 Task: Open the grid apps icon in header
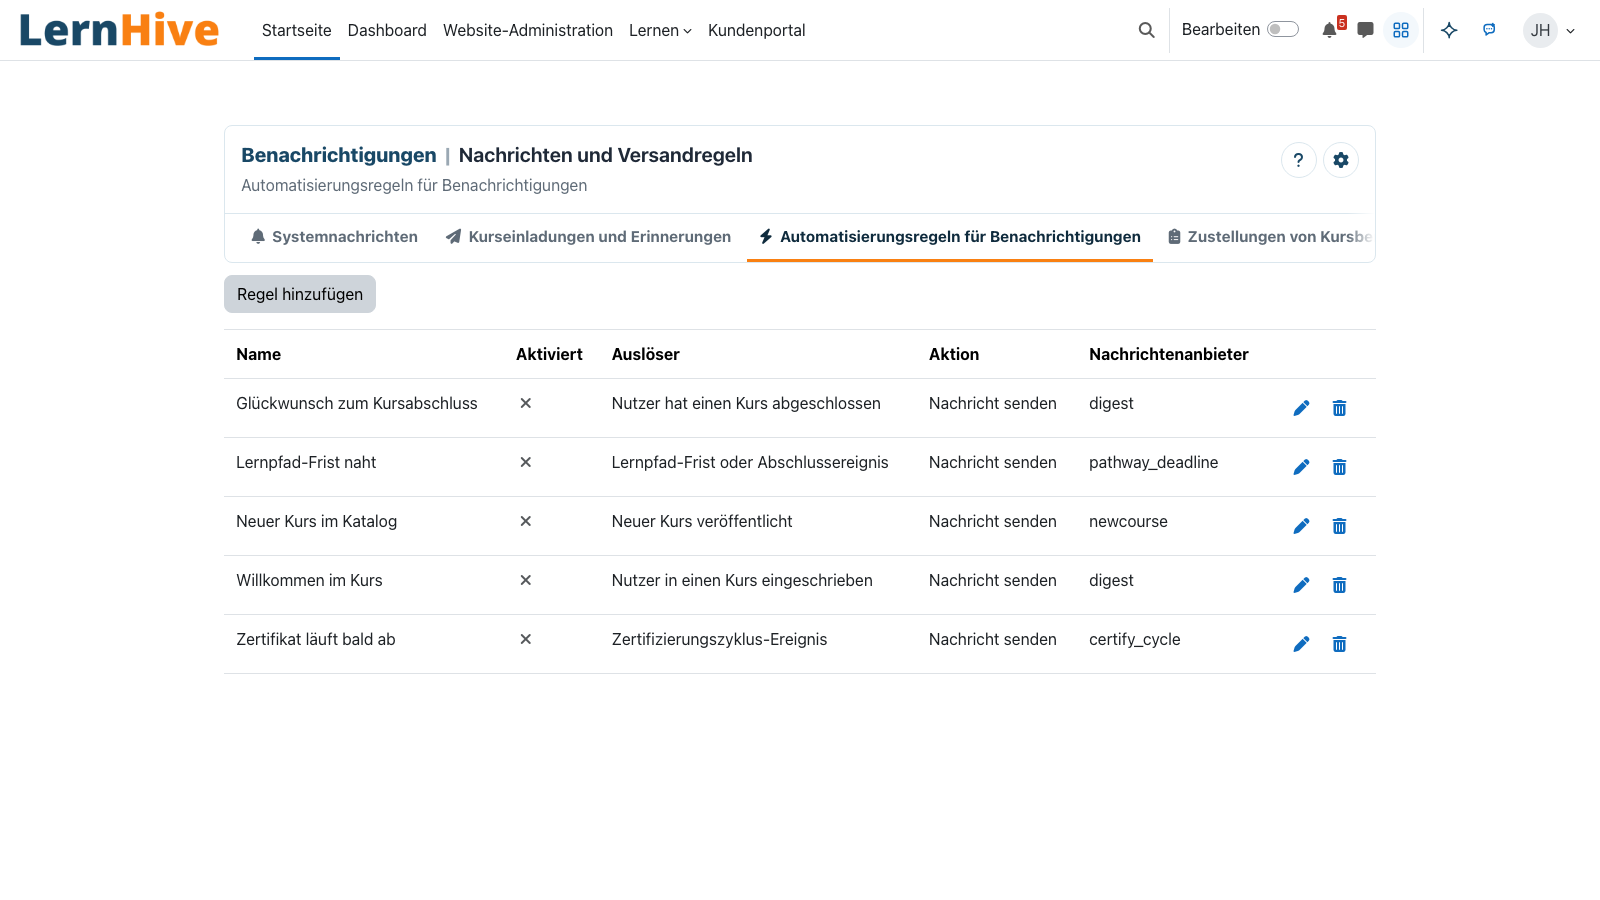(x=1401, y=30)
